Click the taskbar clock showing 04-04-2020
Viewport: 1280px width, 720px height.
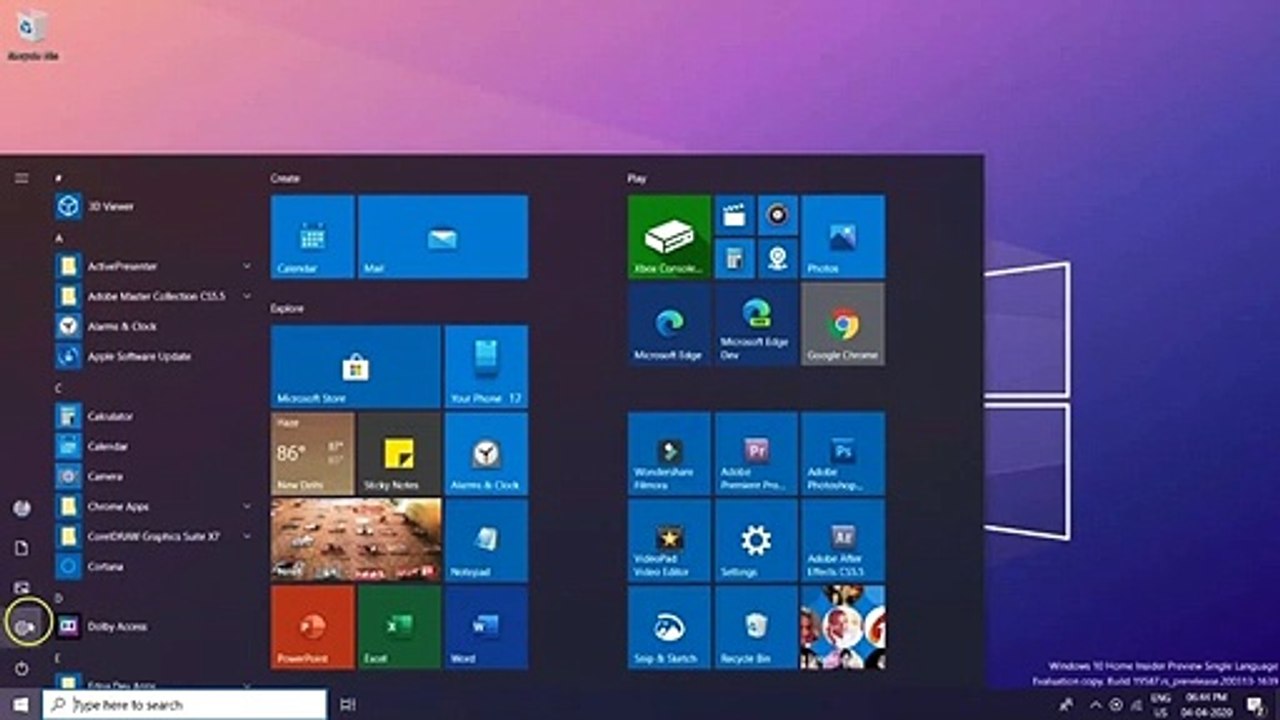[x=1206, y=704]
